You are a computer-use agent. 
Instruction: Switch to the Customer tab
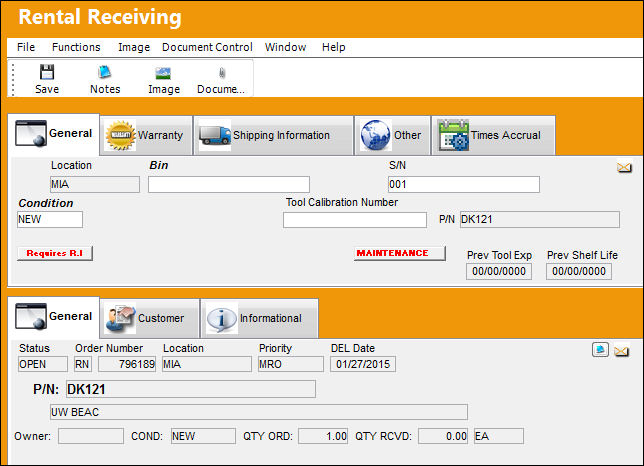[150, 319]
